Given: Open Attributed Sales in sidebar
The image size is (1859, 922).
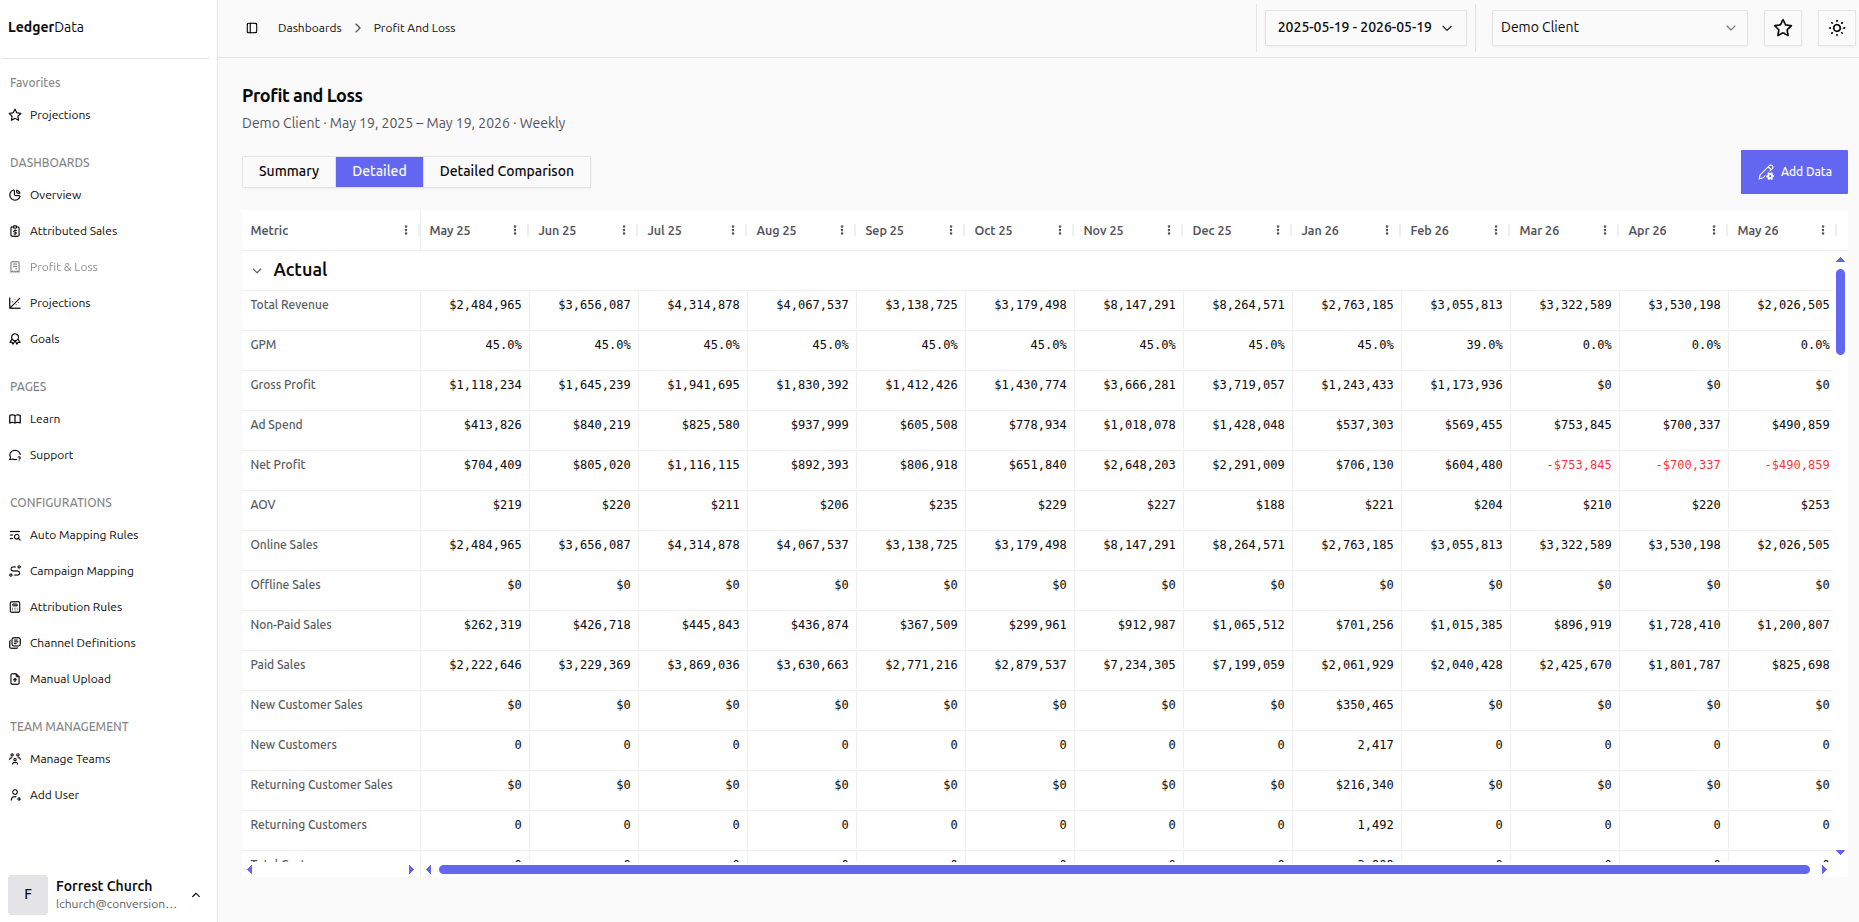Looking at the screenshot, I should click(73, 231).
